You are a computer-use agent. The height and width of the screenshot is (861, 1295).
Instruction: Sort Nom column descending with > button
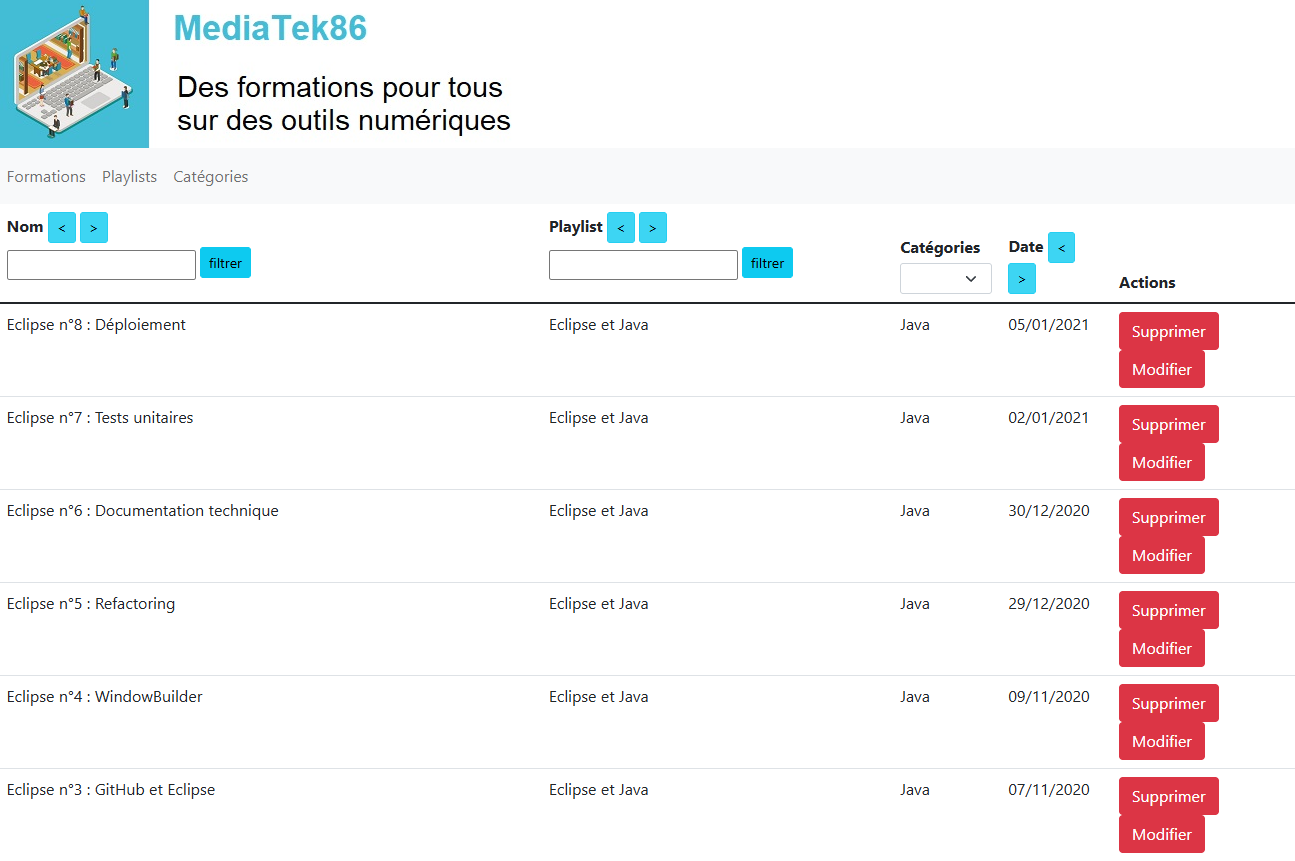click(94, 228)
